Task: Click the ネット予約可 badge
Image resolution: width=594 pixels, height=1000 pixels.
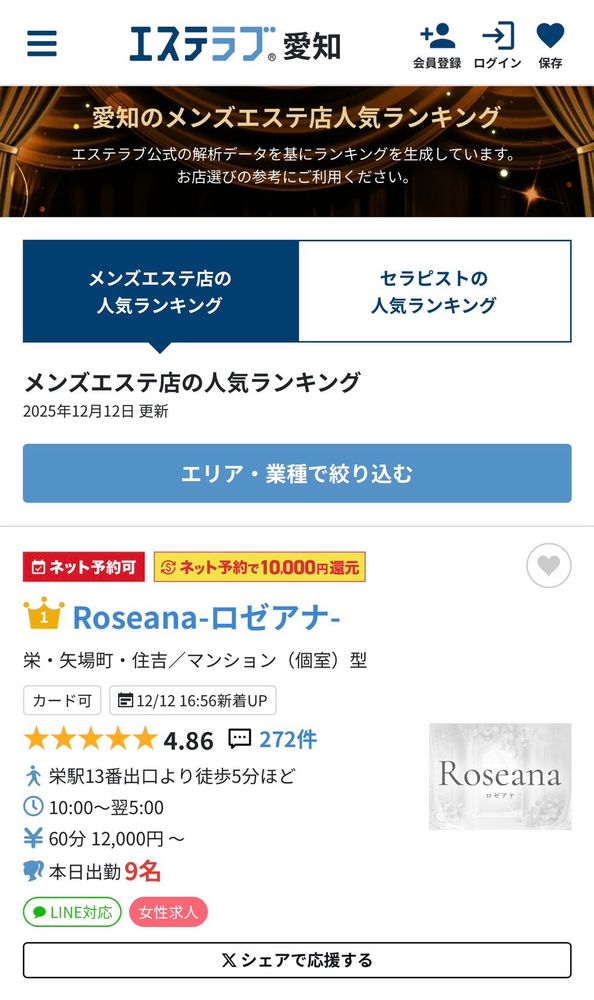Action: pyautogui.click(x=84, y=567)
